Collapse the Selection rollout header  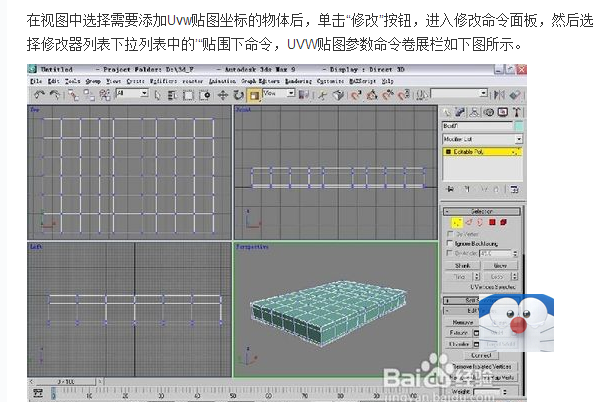(x=482, y=211)
